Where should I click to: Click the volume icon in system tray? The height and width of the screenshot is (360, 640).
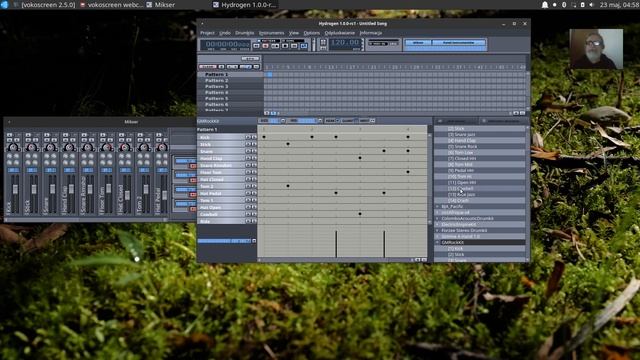pyautogui.click(x=591, y=5)
